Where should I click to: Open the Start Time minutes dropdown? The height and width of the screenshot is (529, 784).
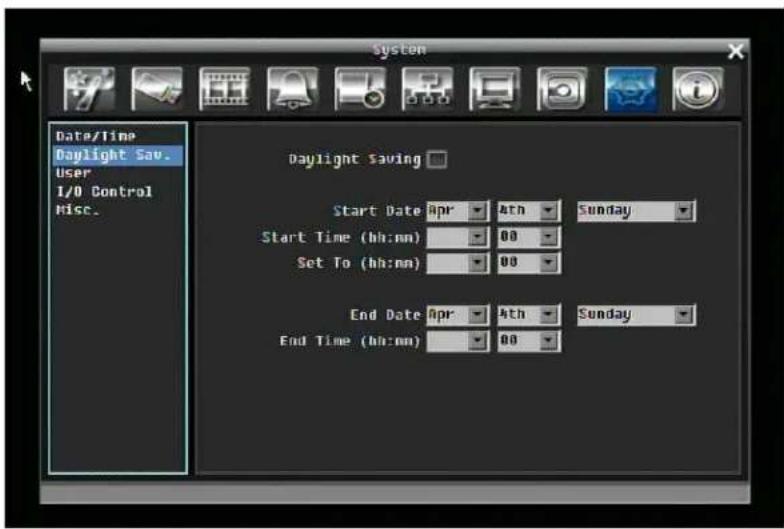(529, 237)
